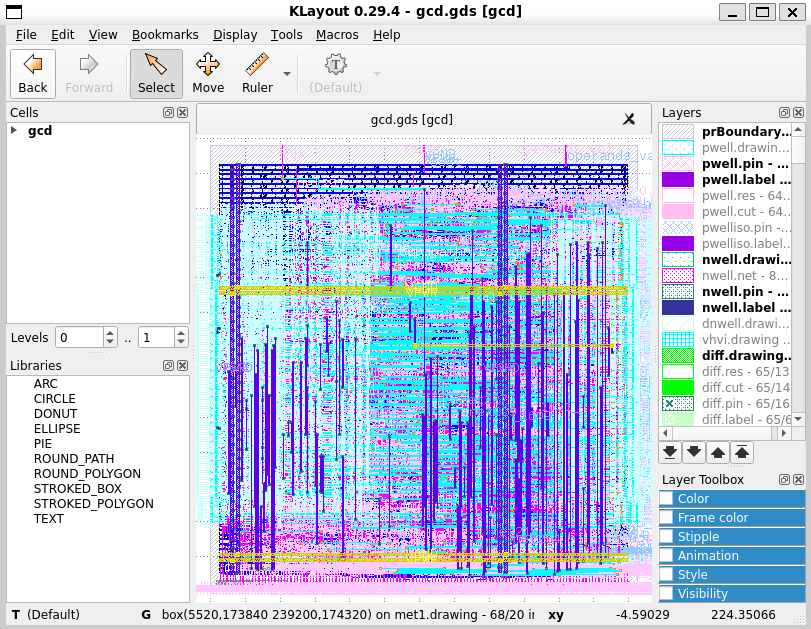Click the Back navigation arrow button
Screen dimensions: 811x629
(x=33, y=74)
